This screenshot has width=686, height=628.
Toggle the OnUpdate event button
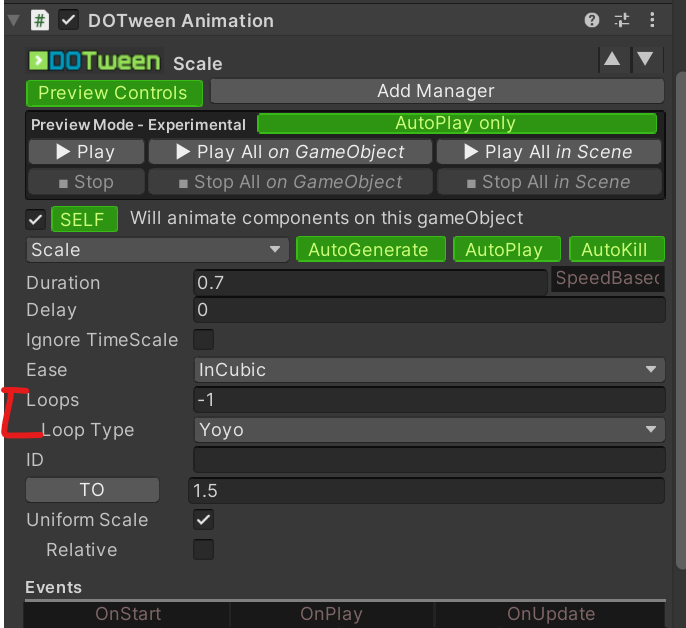550,614
